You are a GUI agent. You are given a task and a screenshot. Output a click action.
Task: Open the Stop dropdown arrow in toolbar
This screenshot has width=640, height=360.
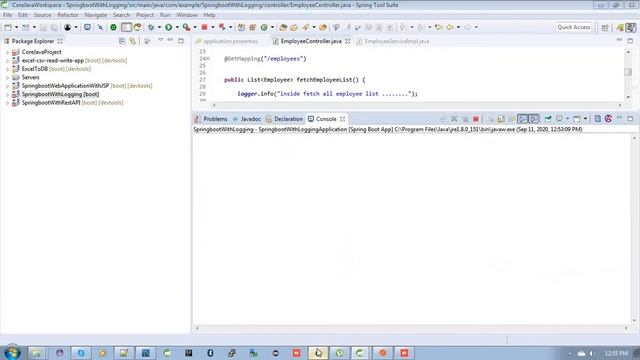tap(212, 27)
